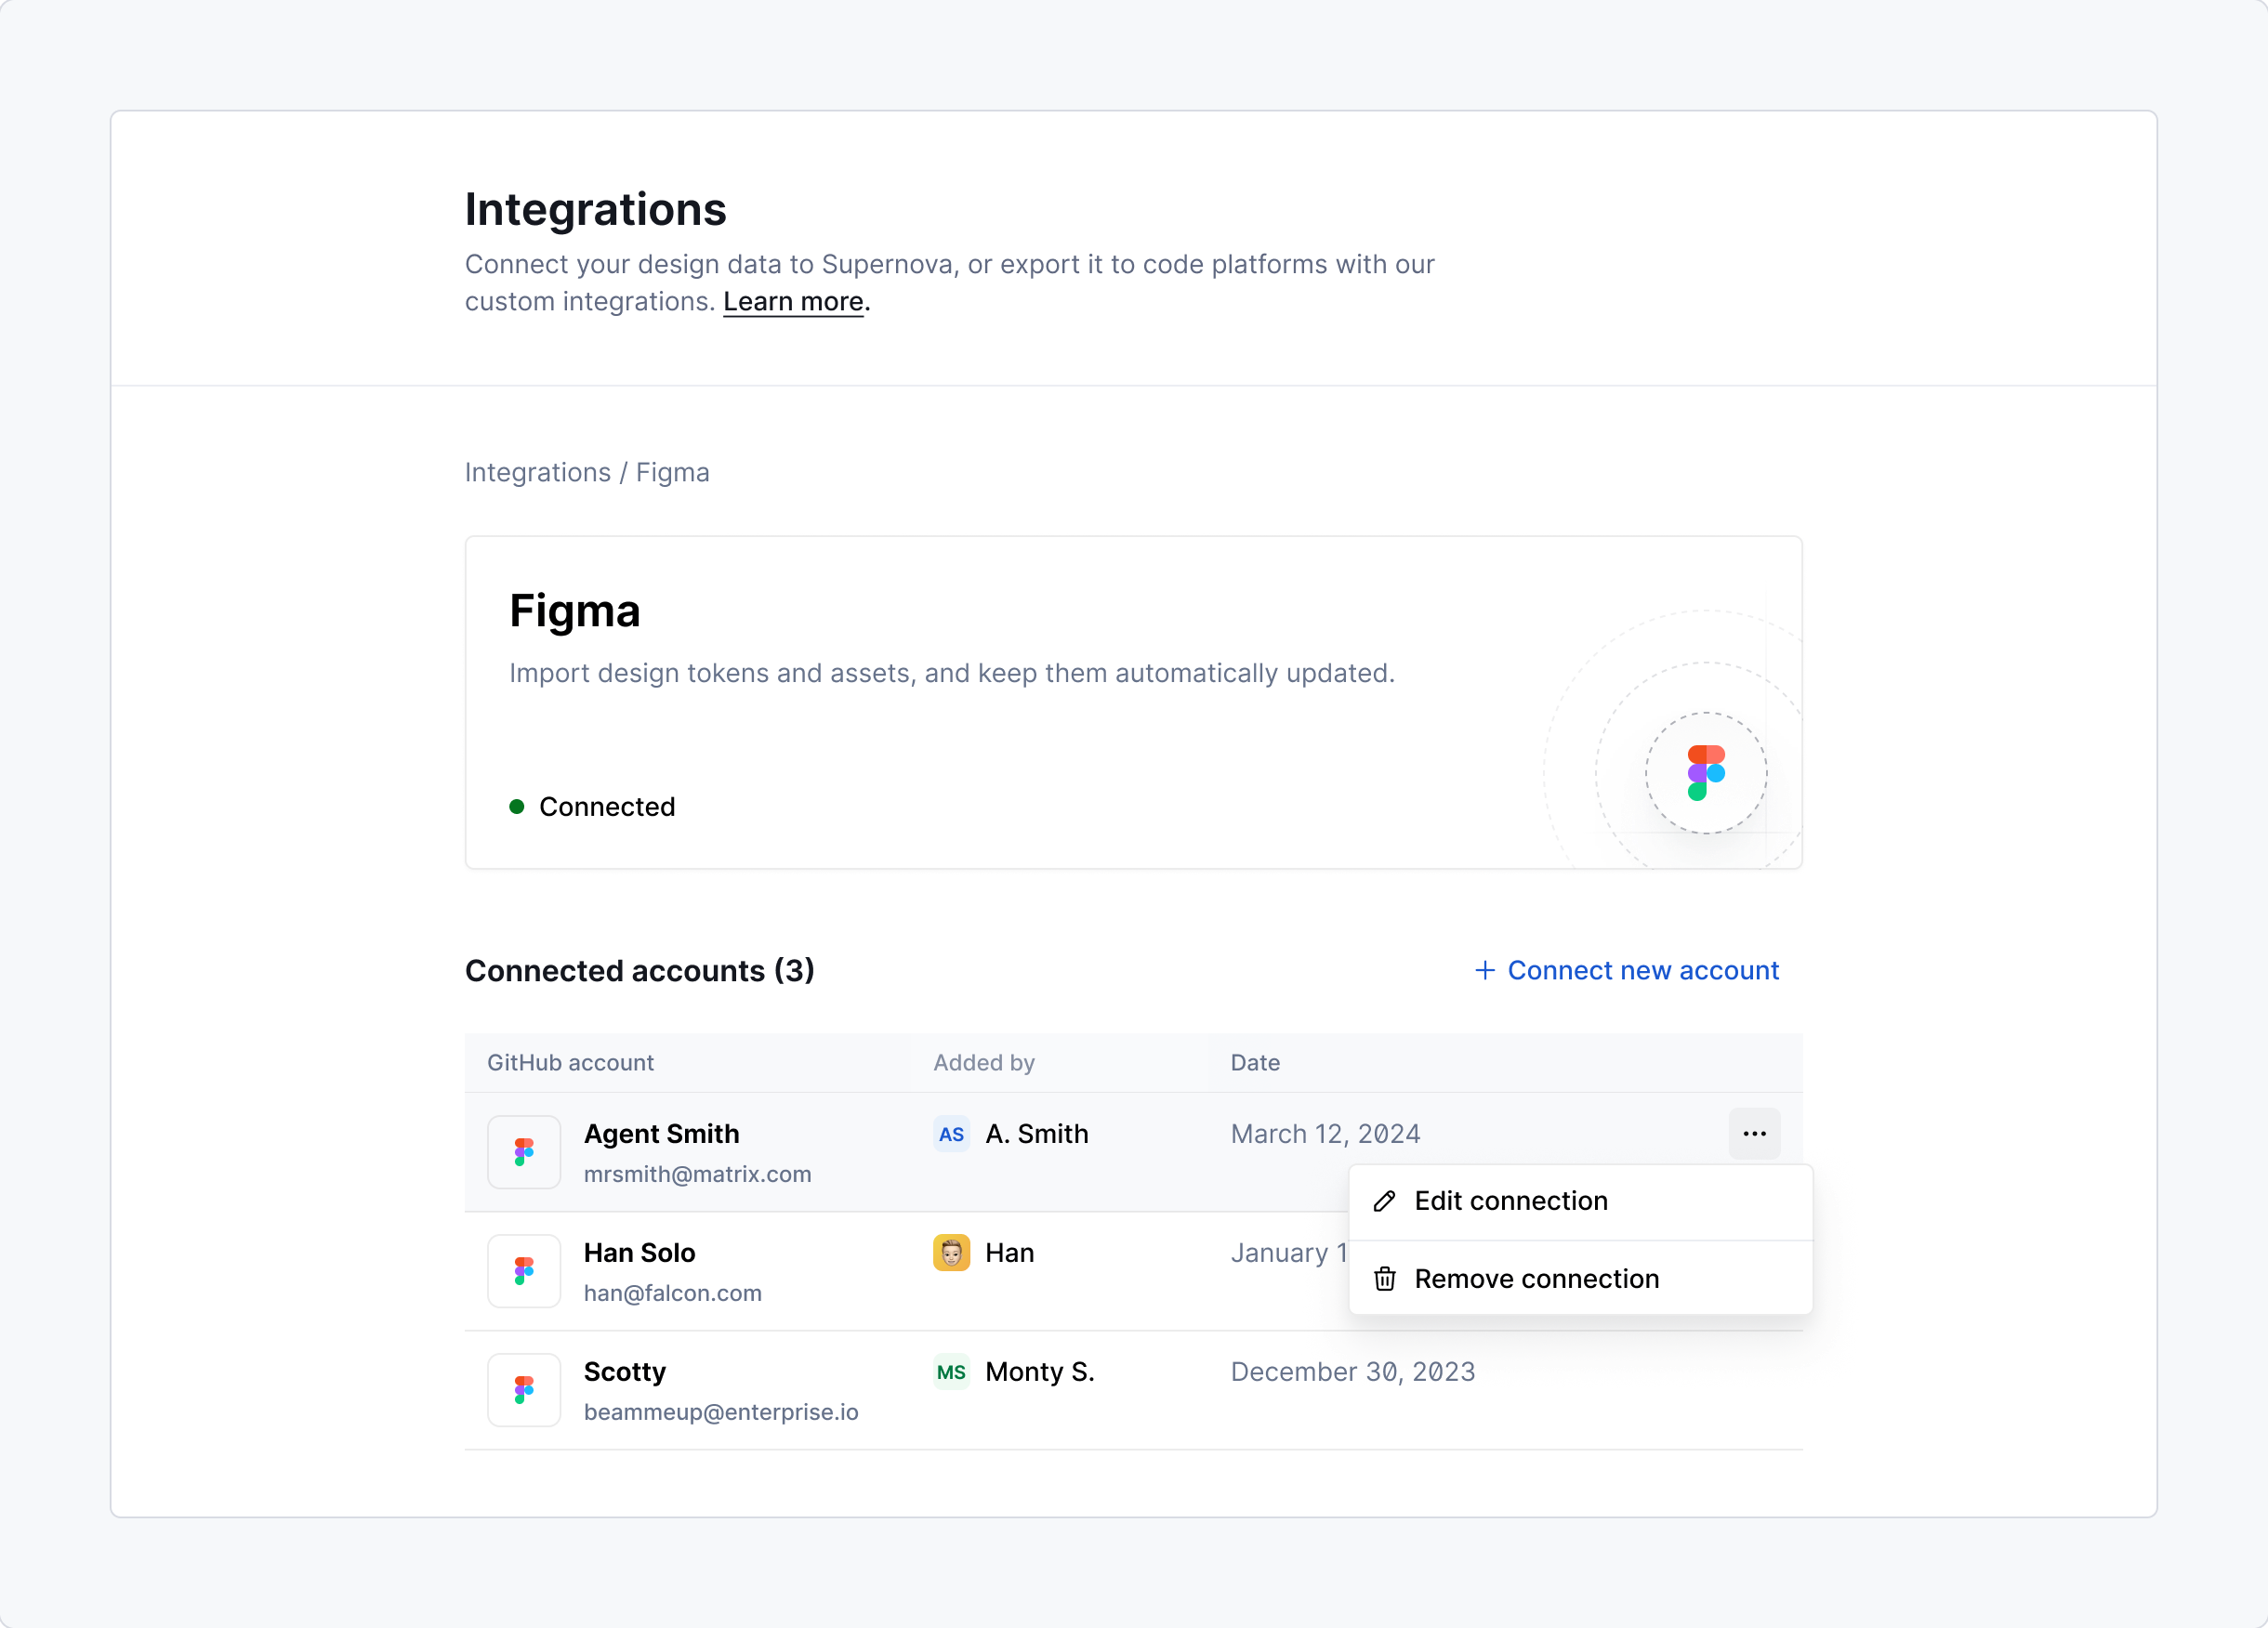Click the trash icon beside Remove connection

click(1384, 1279)
